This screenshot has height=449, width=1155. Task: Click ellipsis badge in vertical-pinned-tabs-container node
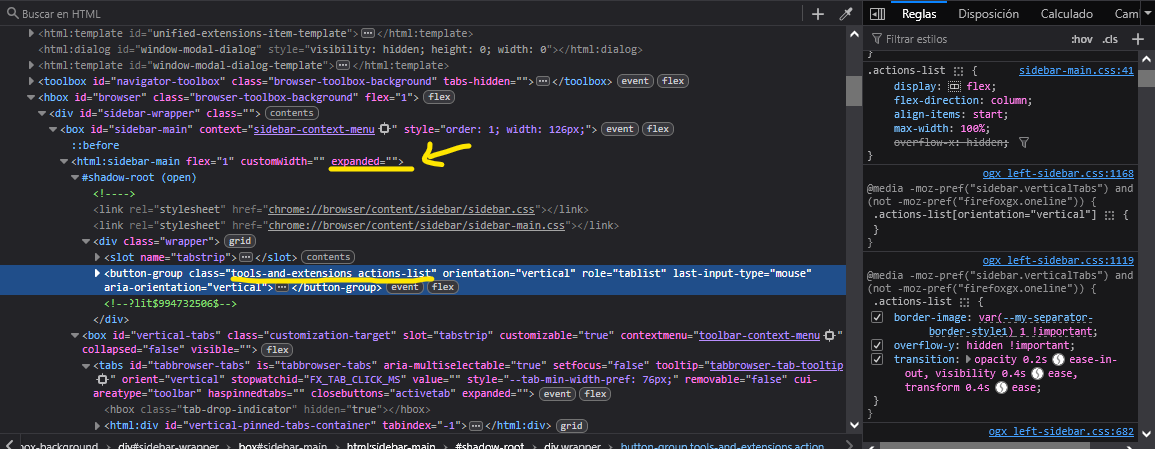pos(476,425)
